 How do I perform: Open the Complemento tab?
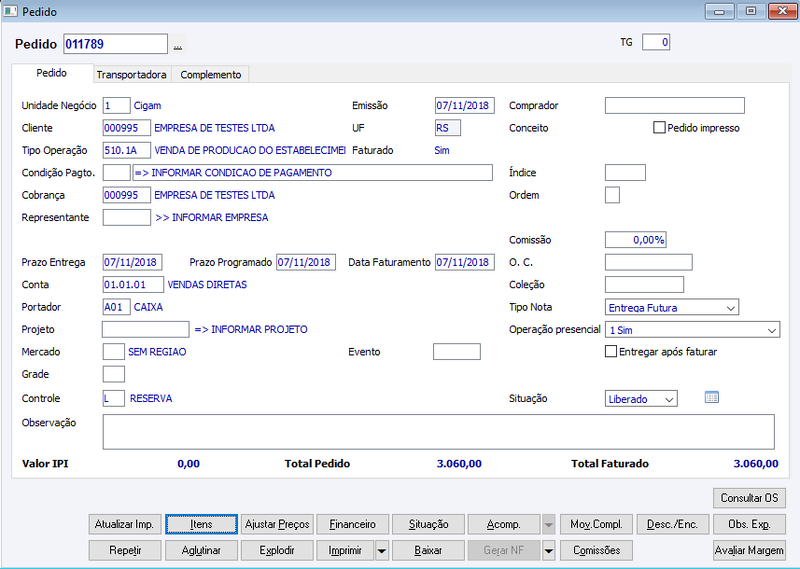point(210,75)
